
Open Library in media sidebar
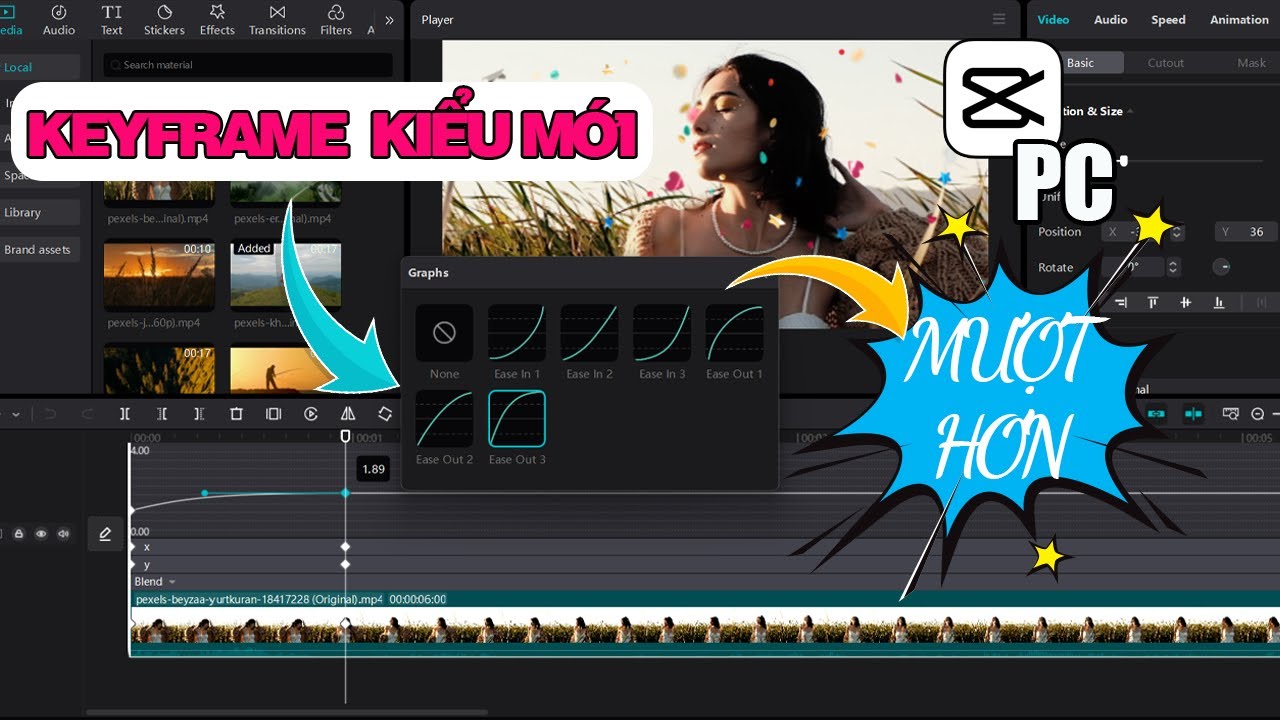coord(40,212)
